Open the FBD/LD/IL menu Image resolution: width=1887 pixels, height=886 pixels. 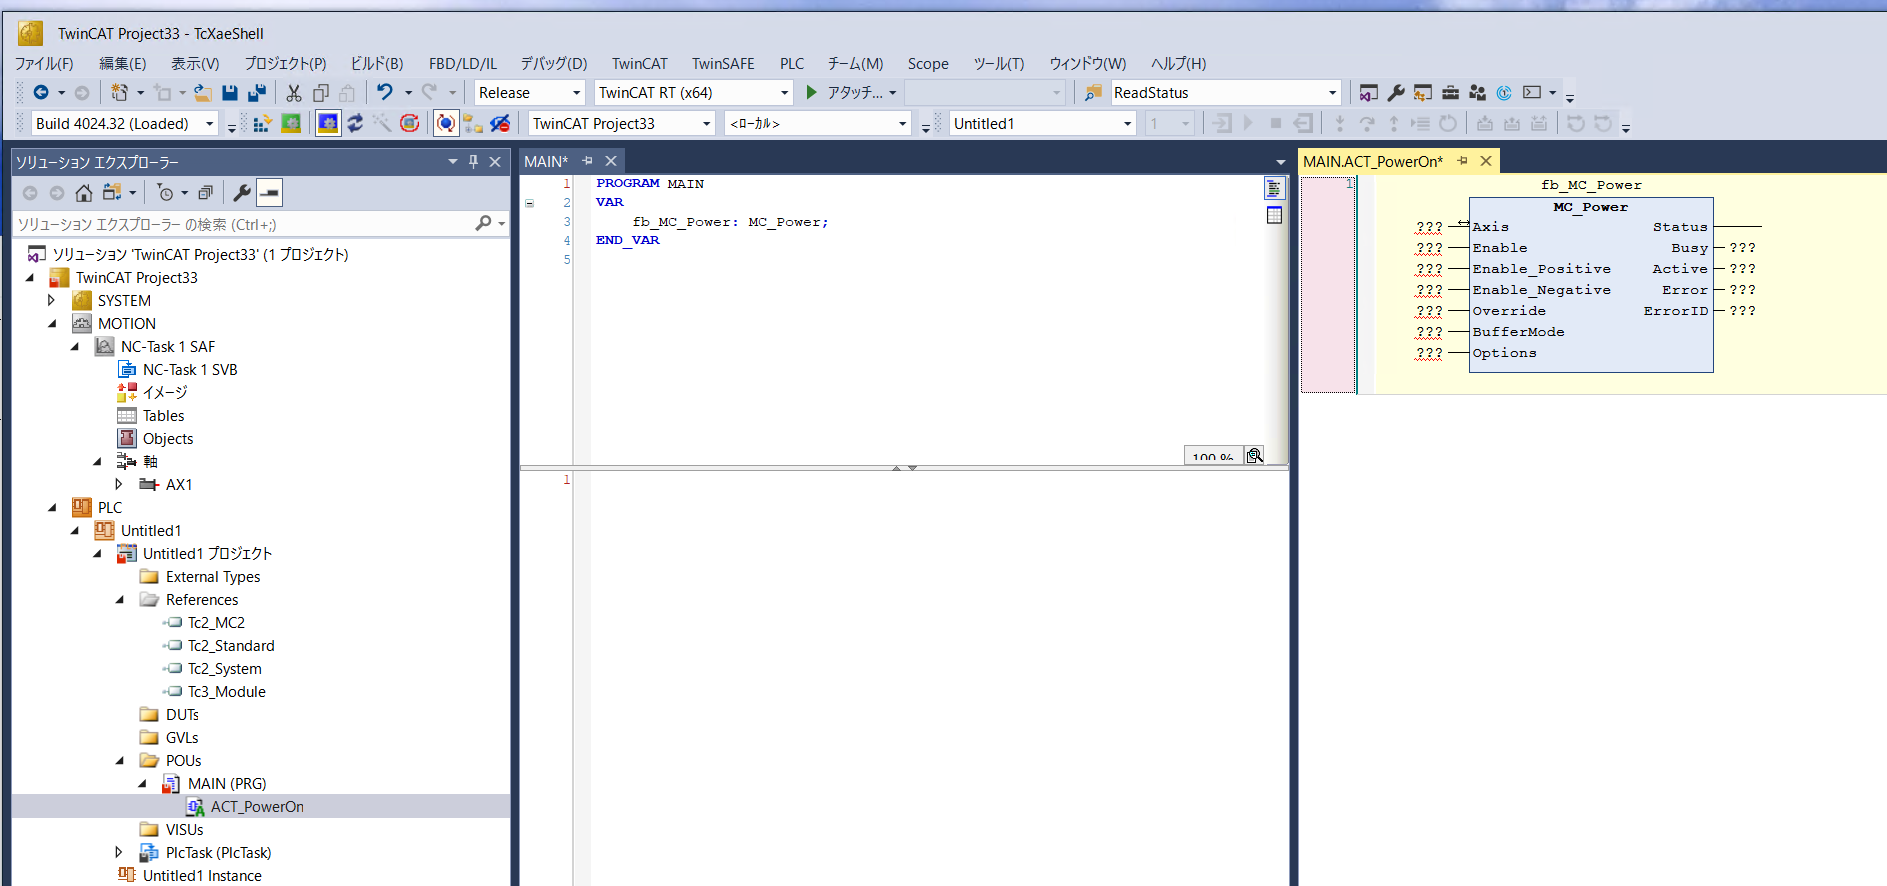(x=462, y=63)
